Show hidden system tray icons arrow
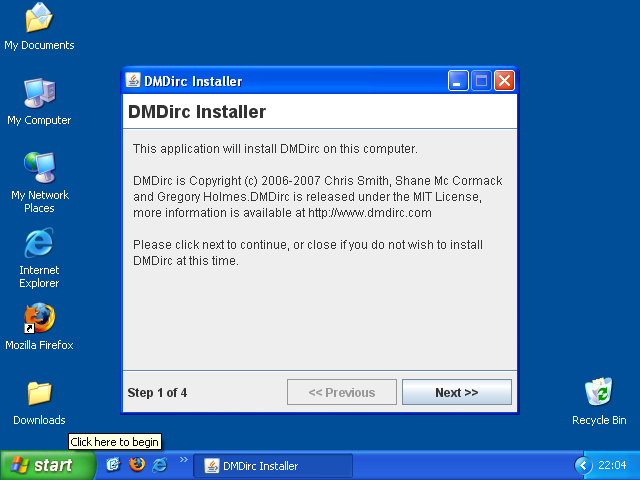Viewport: 640px width, 480px height. 583,465
